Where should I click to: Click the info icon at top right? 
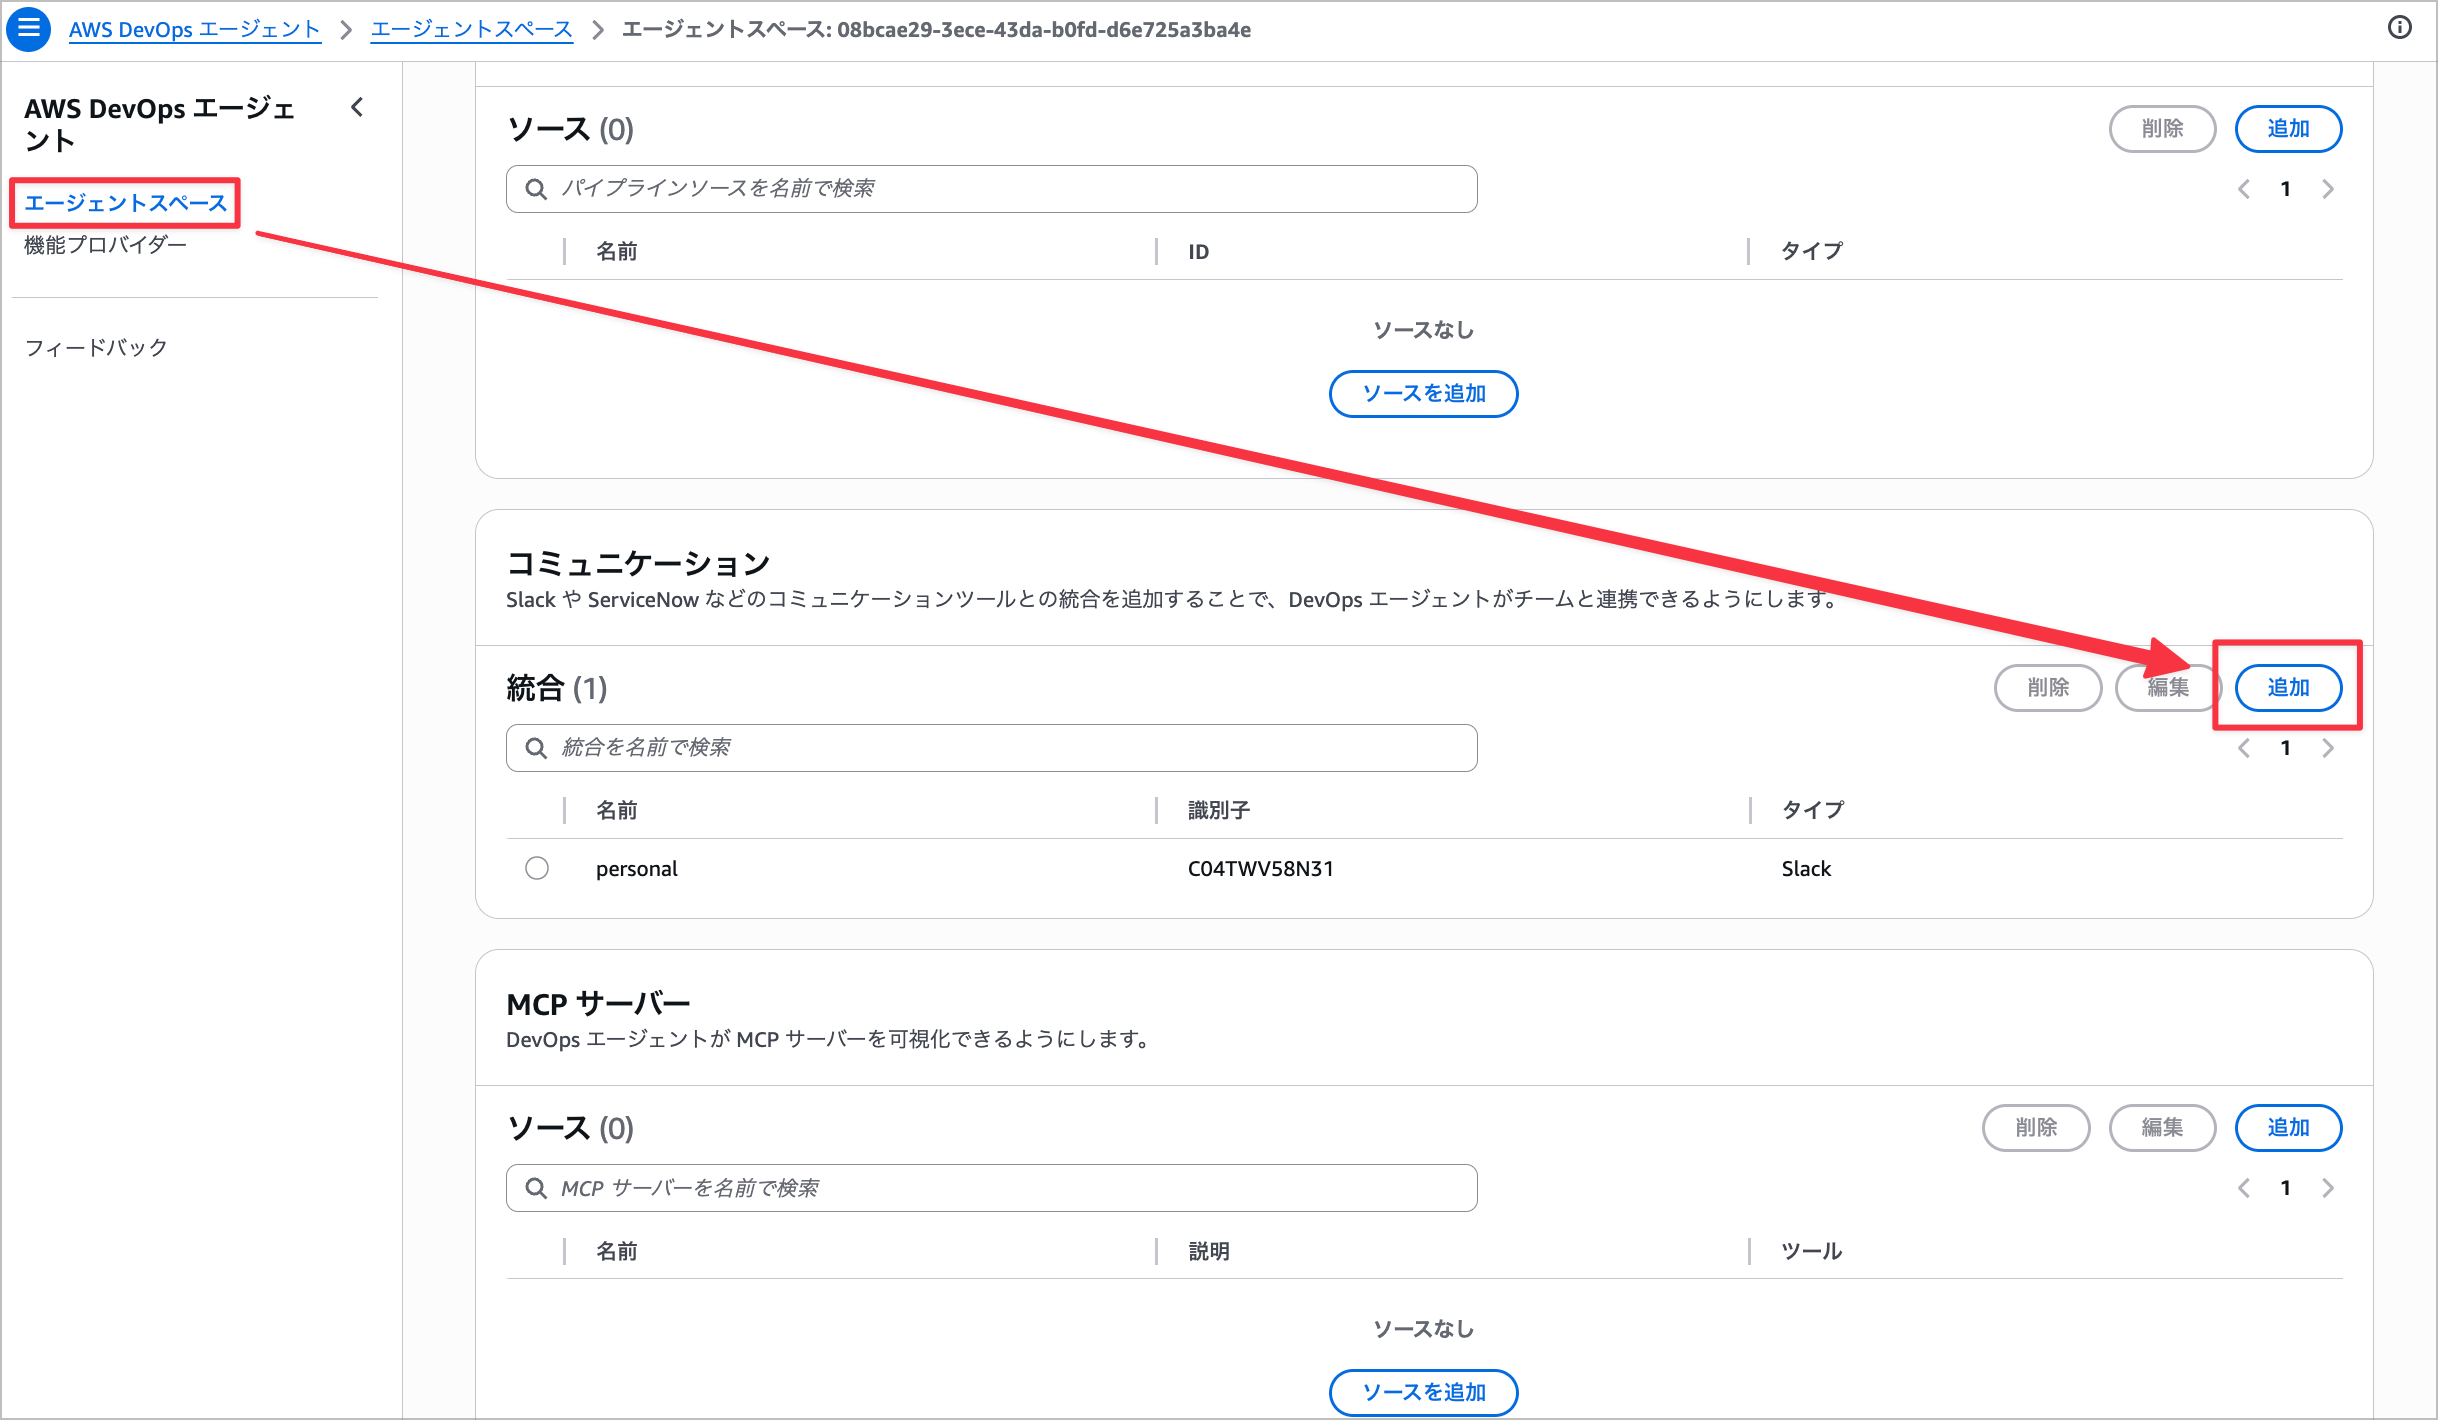click(x=2399, y=28)
